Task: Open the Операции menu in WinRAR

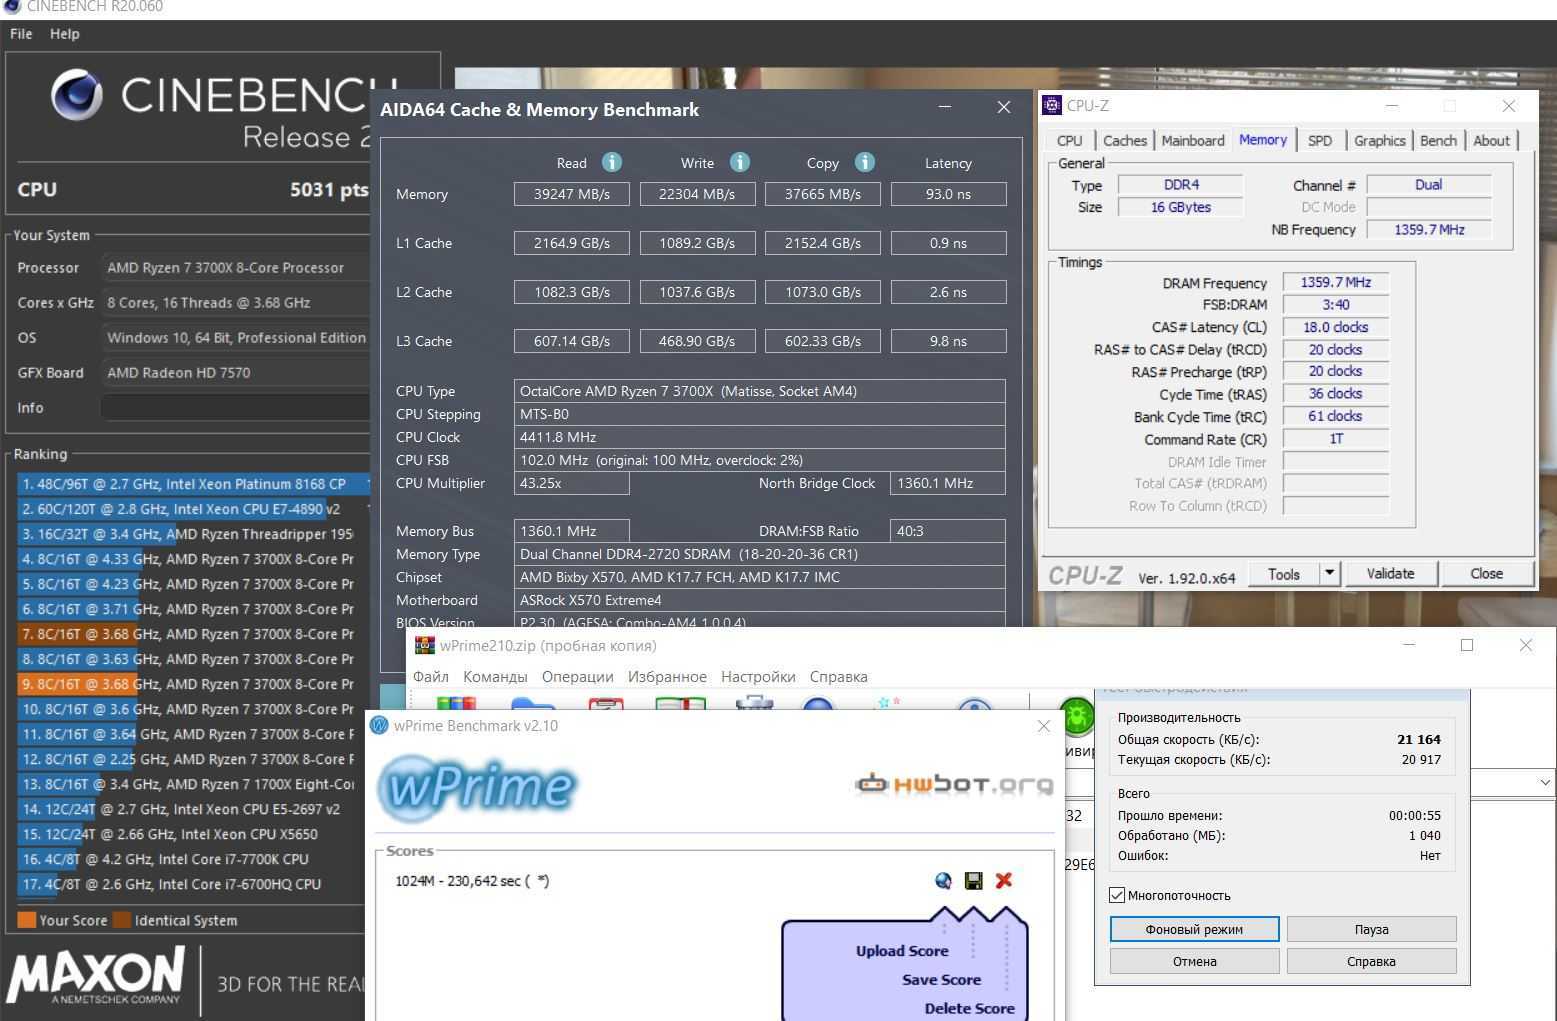Action: click(577, 677)
